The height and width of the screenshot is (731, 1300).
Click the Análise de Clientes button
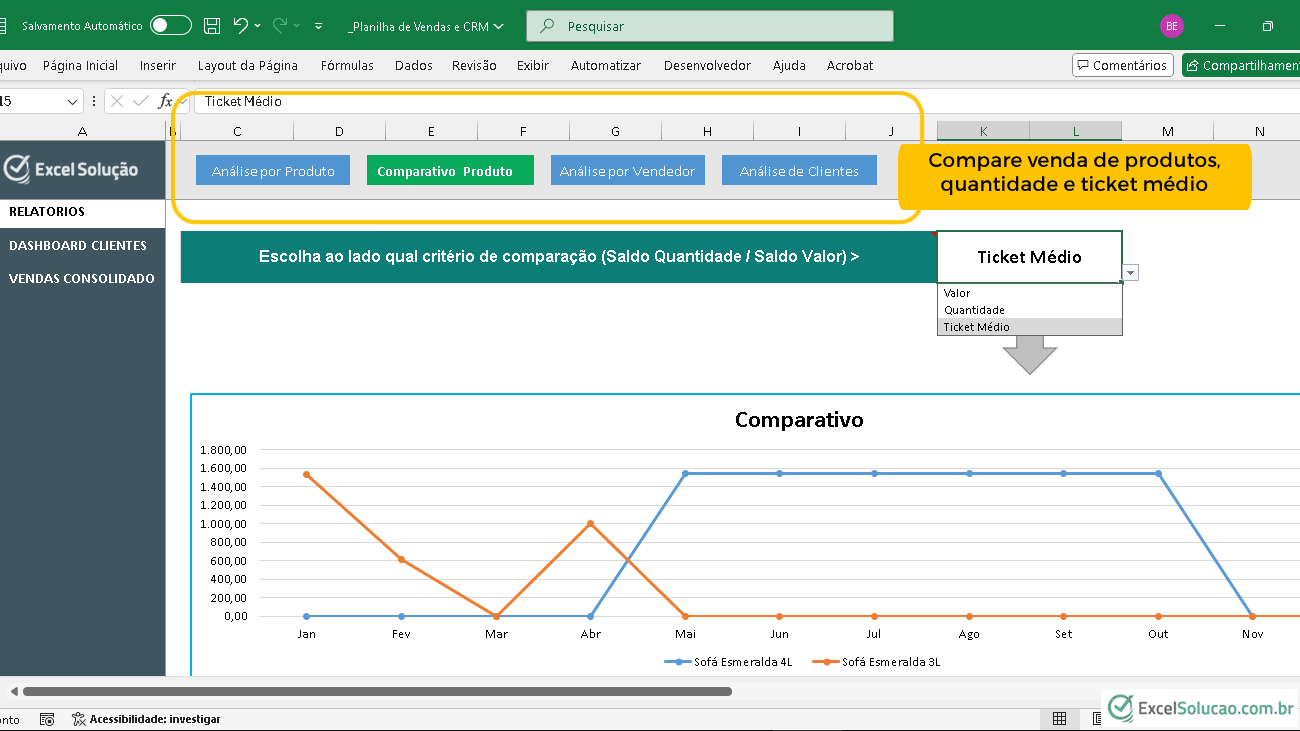point(799,171)
